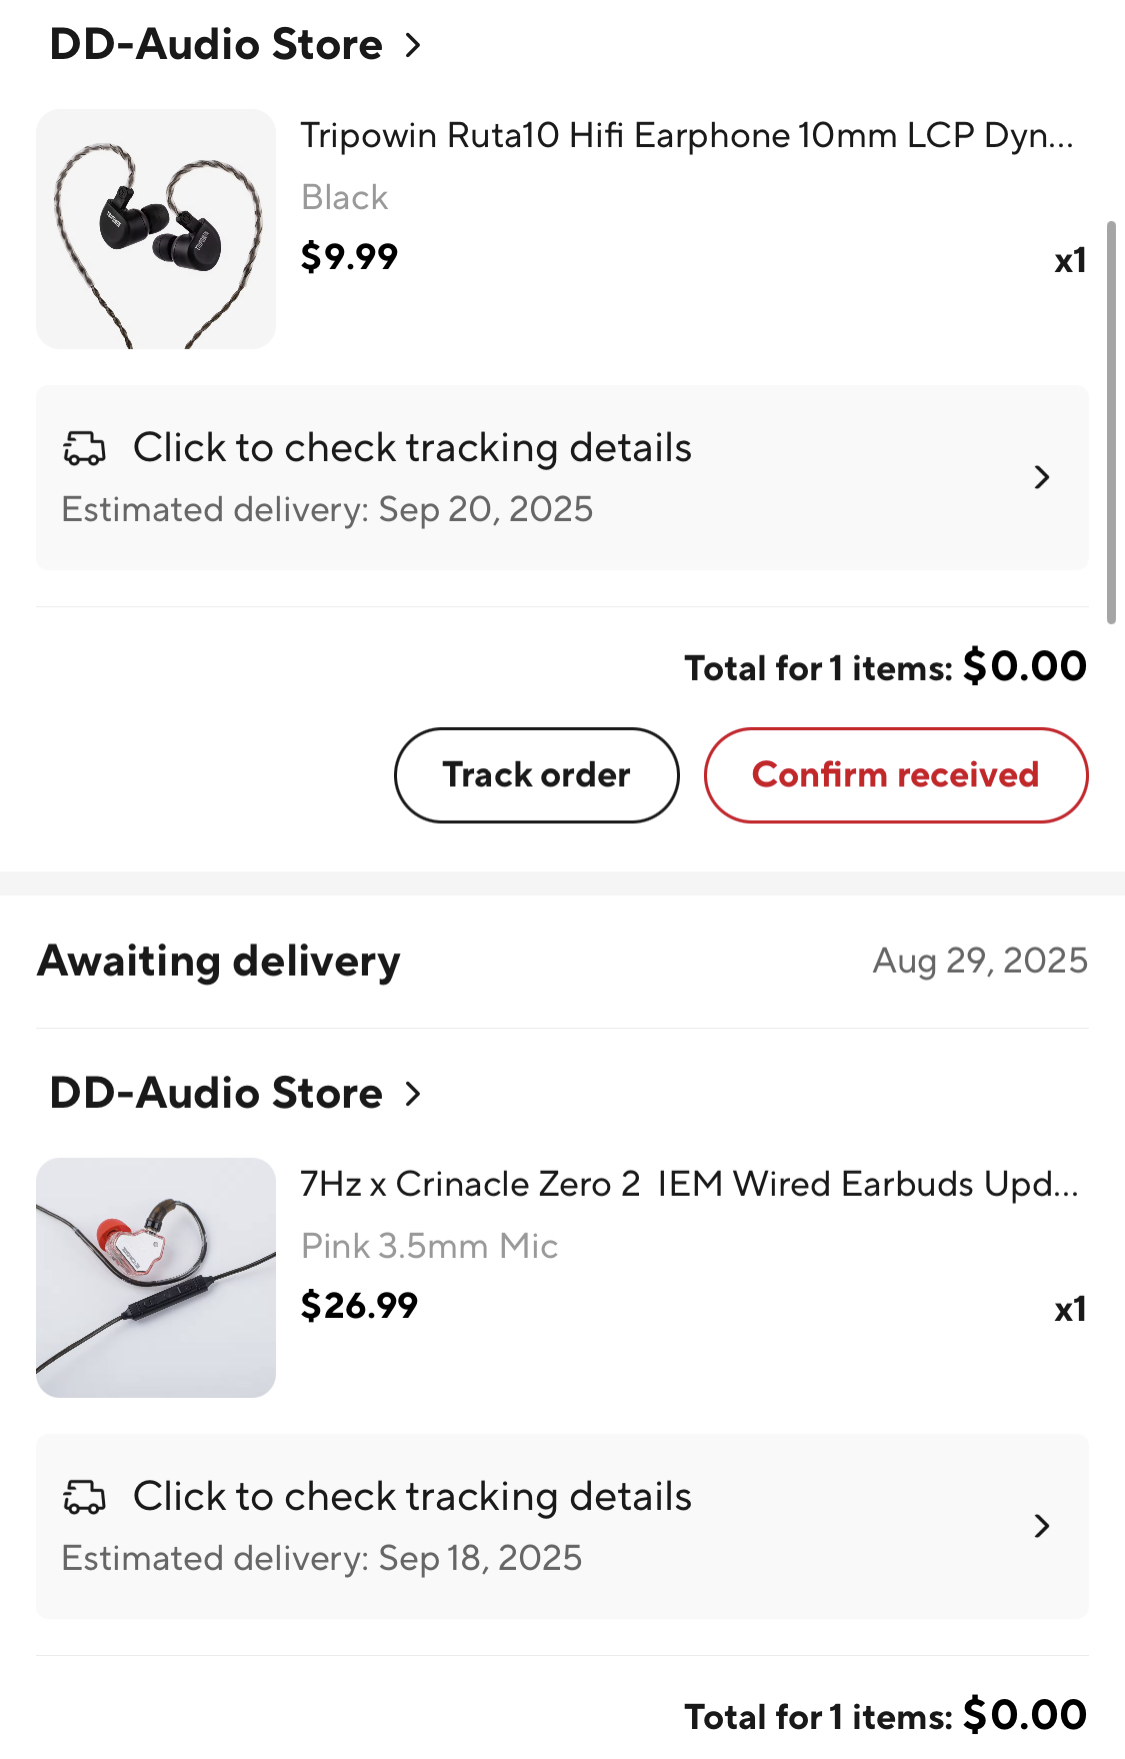
Task: Expand tracking details for Sep 20 delivery
Action: [x=1041, y=477]
